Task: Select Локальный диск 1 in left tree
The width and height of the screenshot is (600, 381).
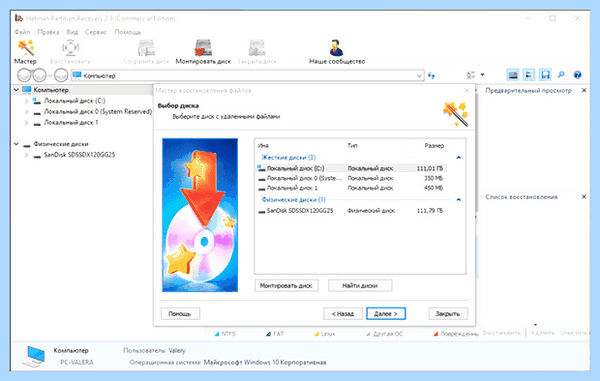Action: point(71,123)
